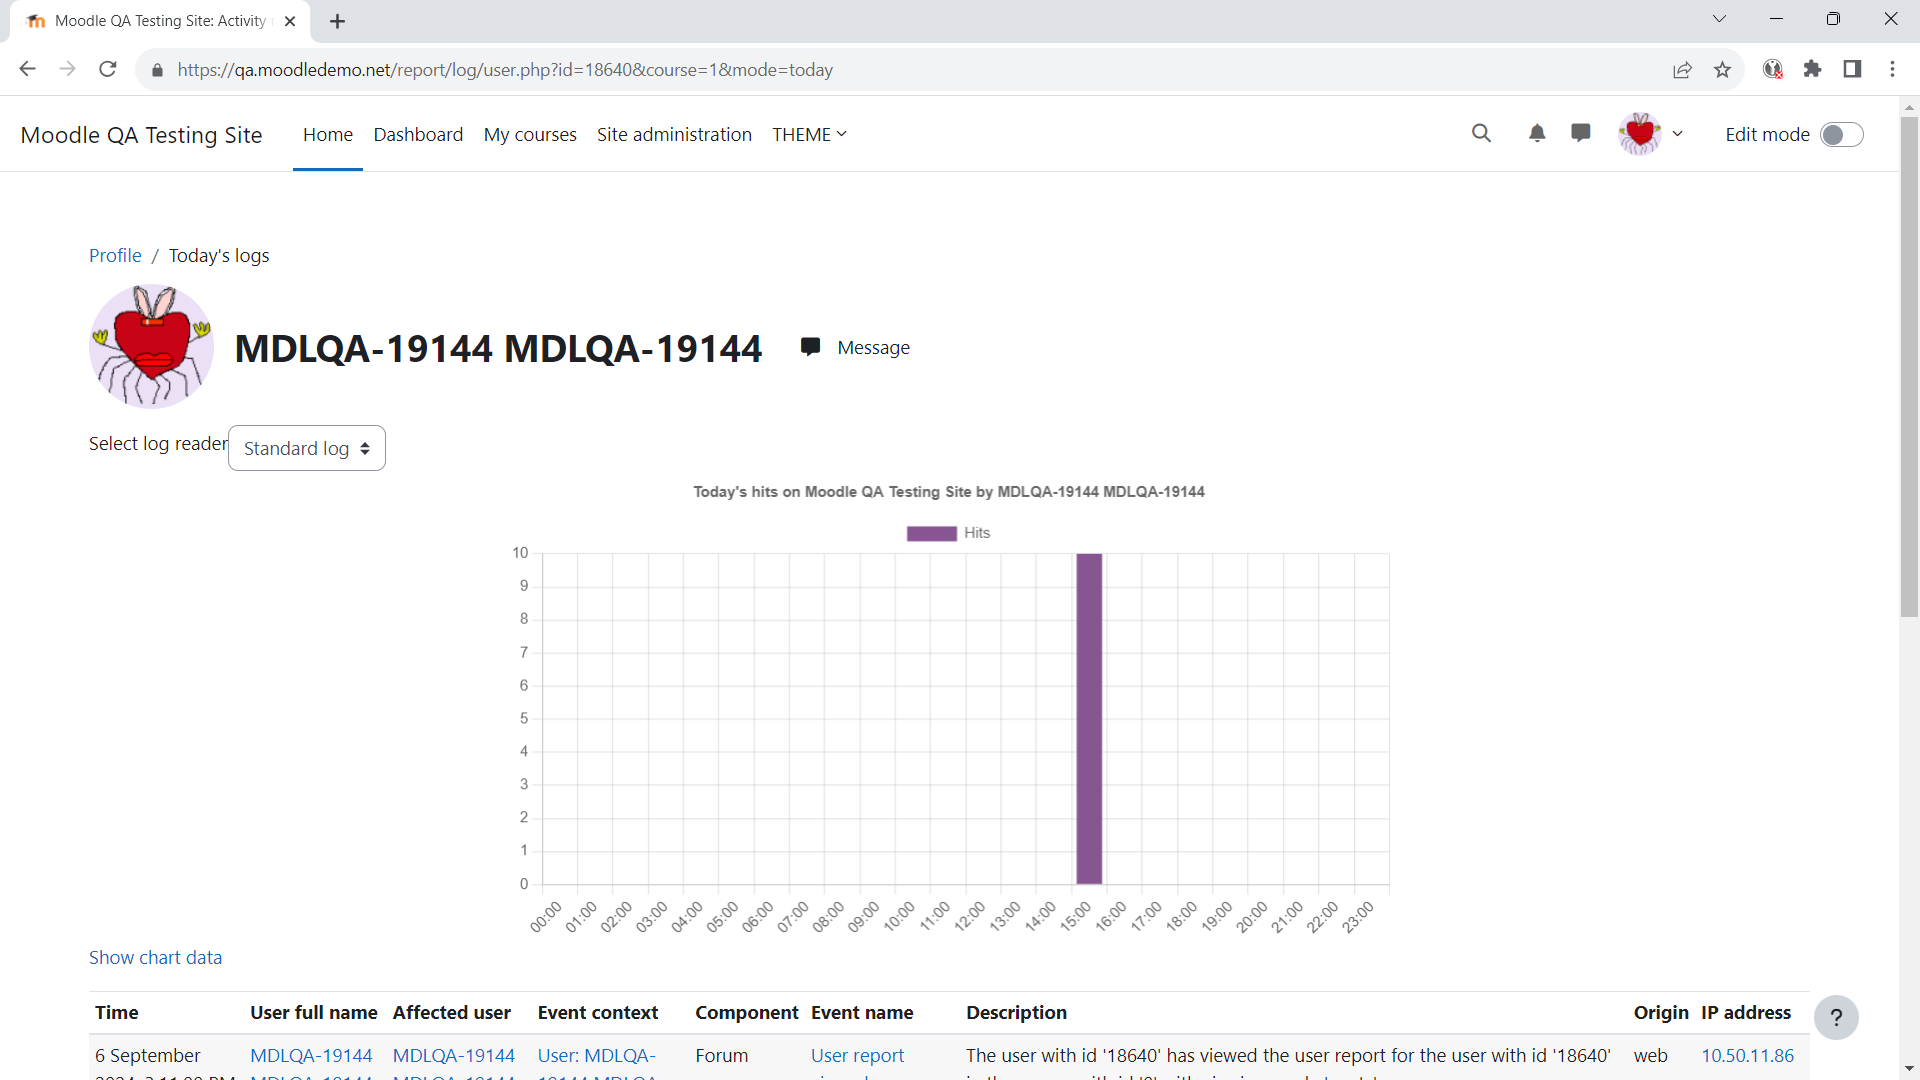Screen dimensions: 1920x1080
Task: Select the Moodle QA Testing Site browser tab
Action: 160,21
